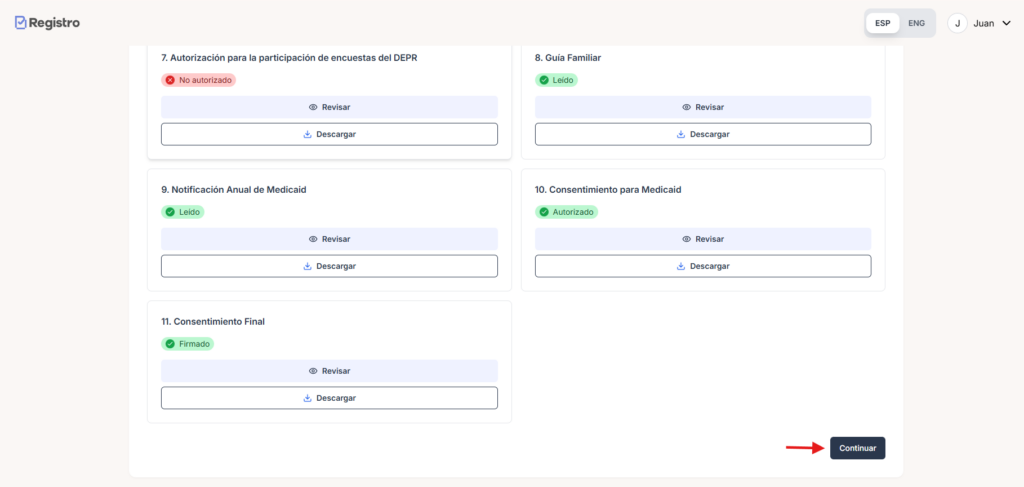The height and width of the screenshot is (487, 1024).
Task: Click download icon under Notificación Anual de Medicaid
Action: 308,266
